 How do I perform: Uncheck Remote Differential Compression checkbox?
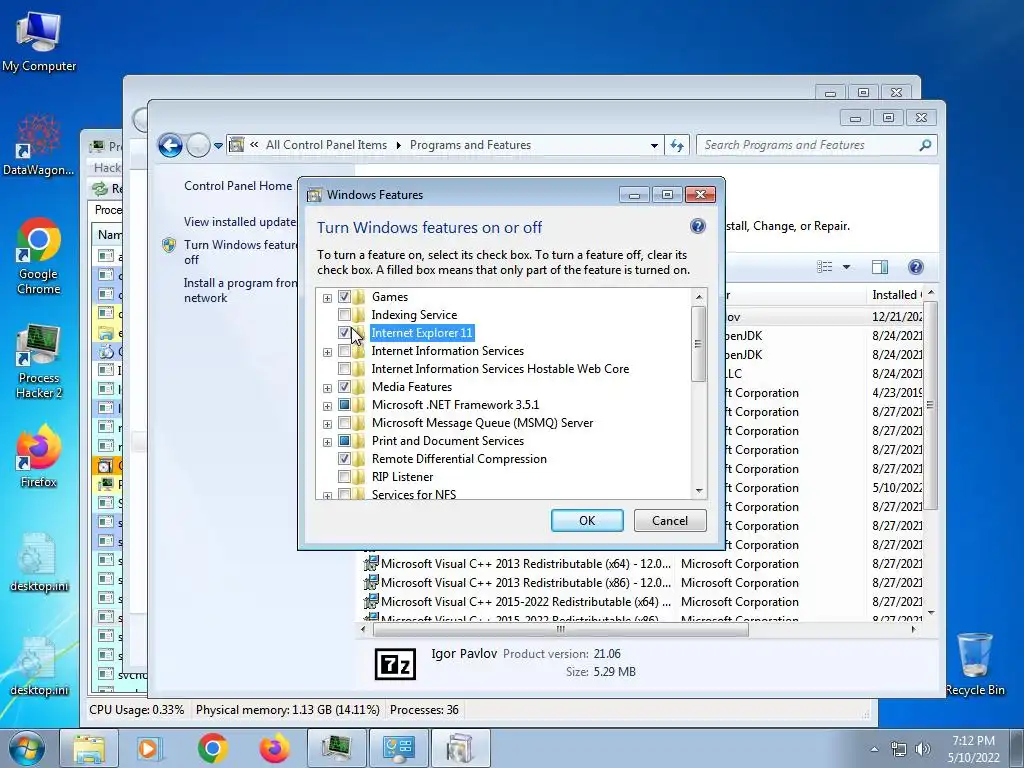pos(344,458)
